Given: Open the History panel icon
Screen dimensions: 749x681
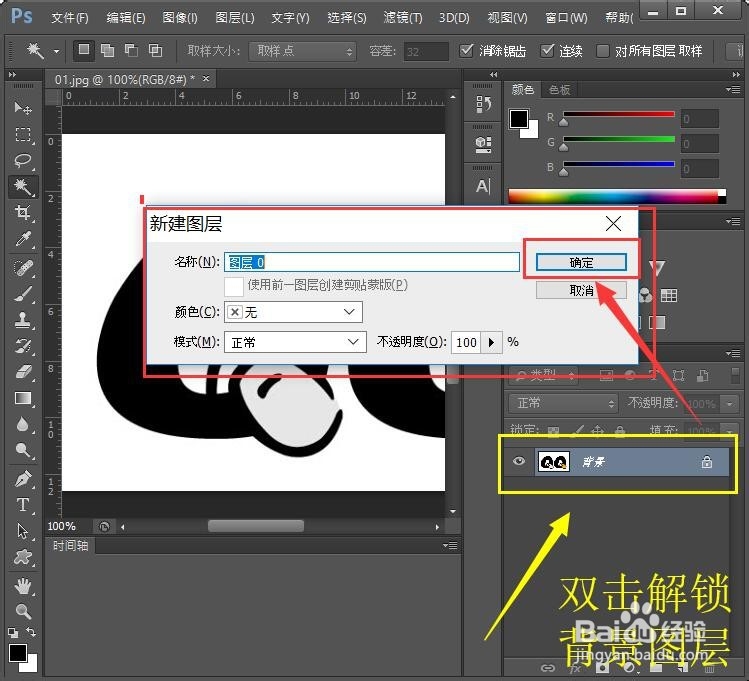Looking at the screenshot, I should pos(483,104).
